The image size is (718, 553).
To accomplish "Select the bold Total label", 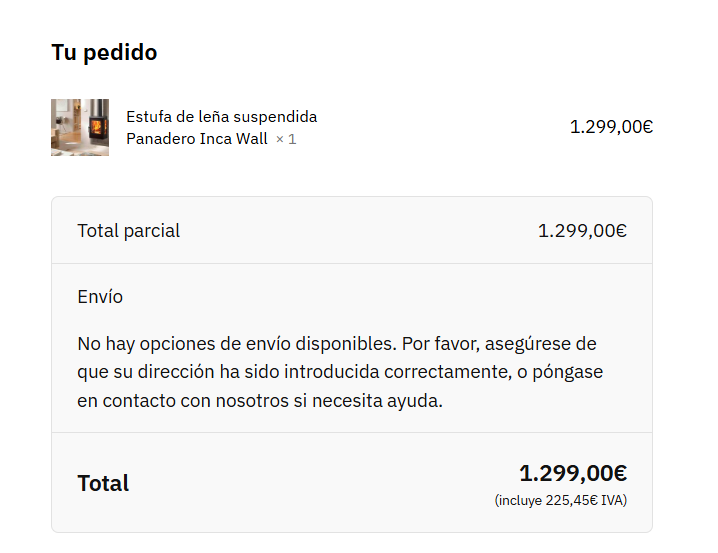I will coord(103,483).
